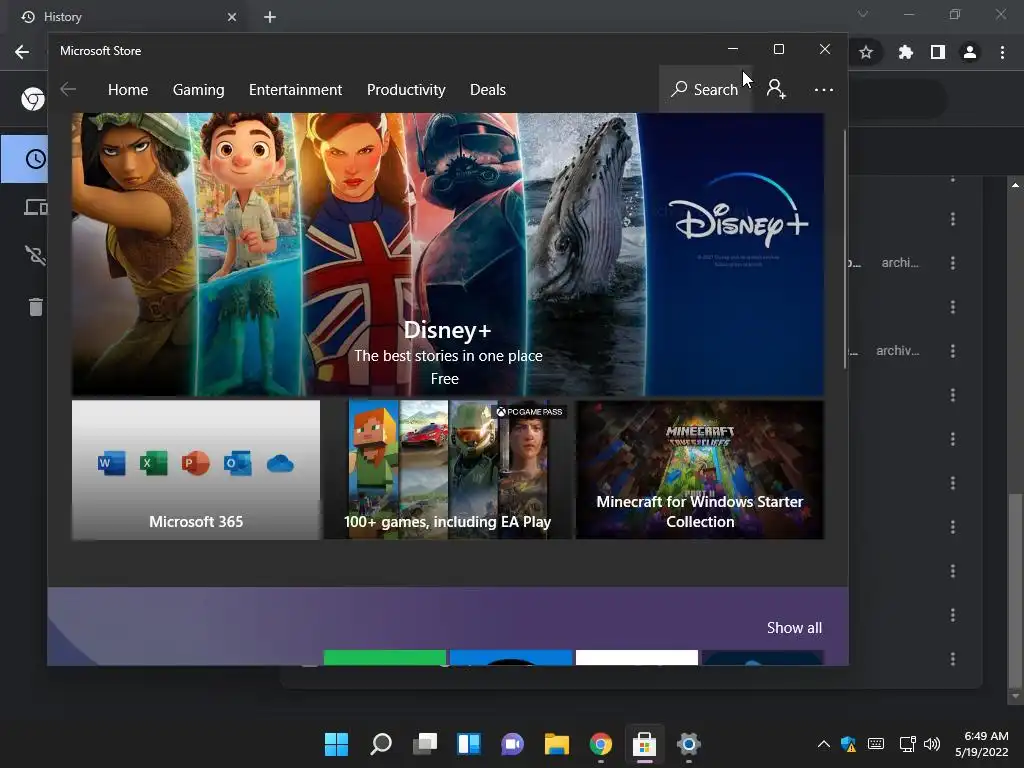Open Widgets from the taskbar

pyautogui.click(x=469, y=744)
